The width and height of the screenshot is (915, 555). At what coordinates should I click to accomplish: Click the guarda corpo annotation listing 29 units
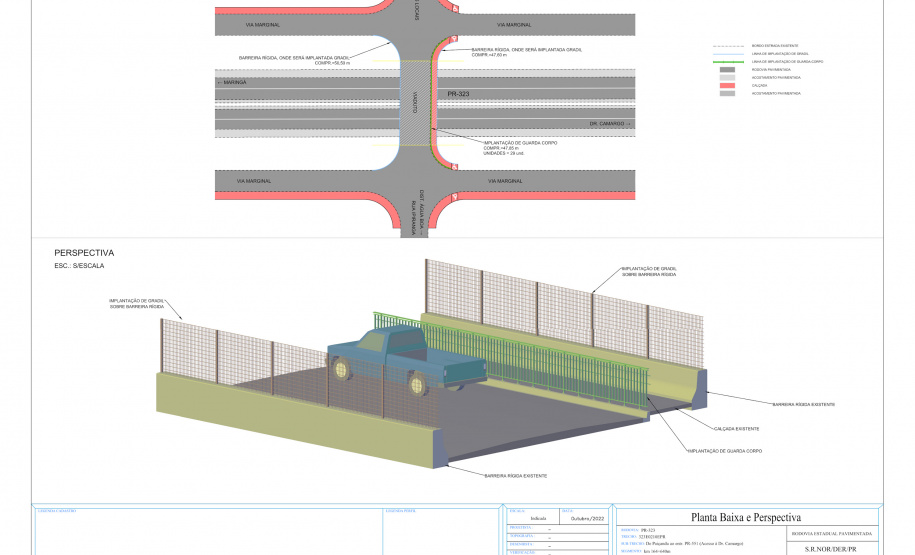click(520, 148)
